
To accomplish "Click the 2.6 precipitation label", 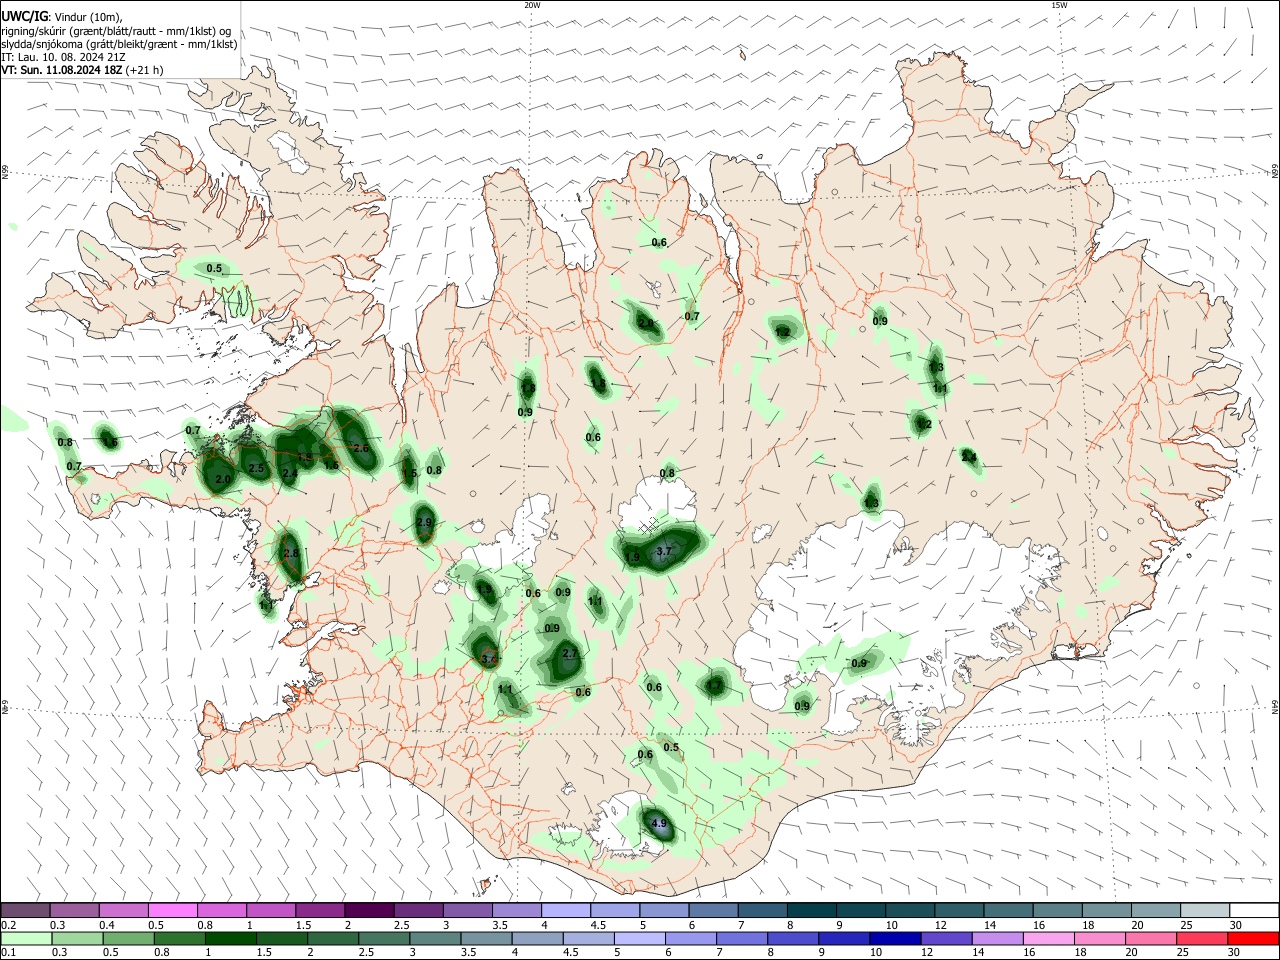I will [361, 448].
